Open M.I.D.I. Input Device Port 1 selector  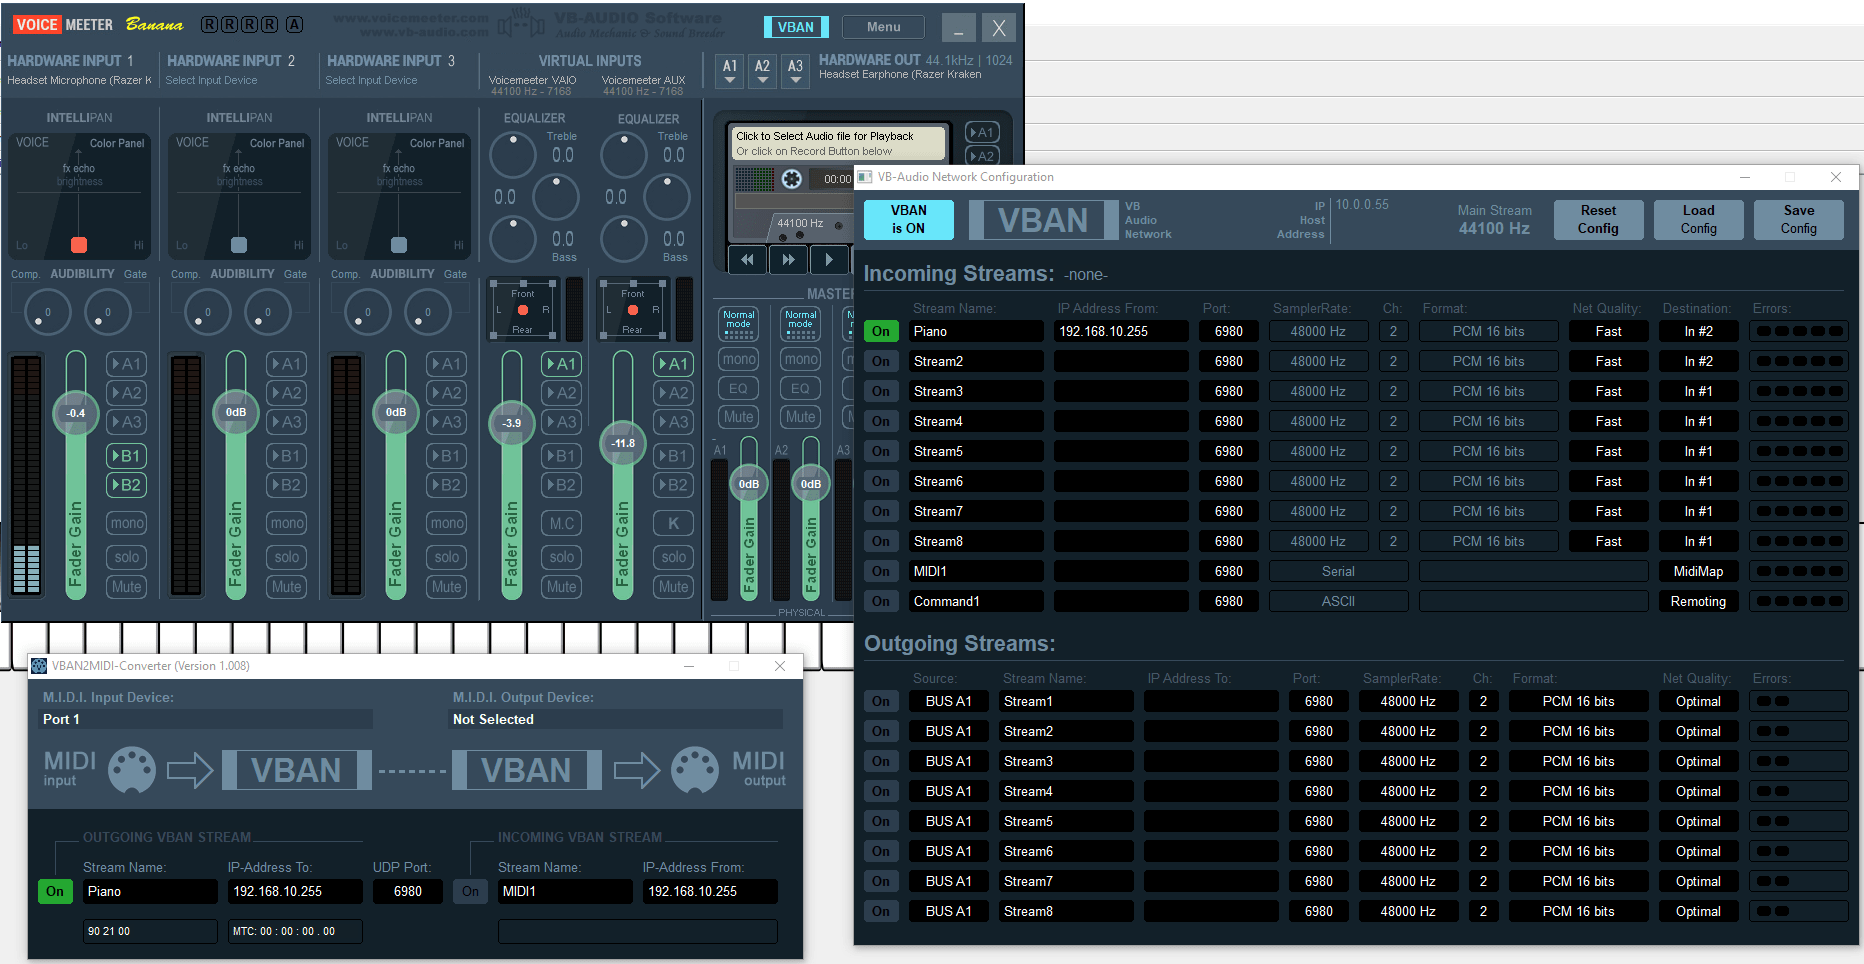point(205,719)
